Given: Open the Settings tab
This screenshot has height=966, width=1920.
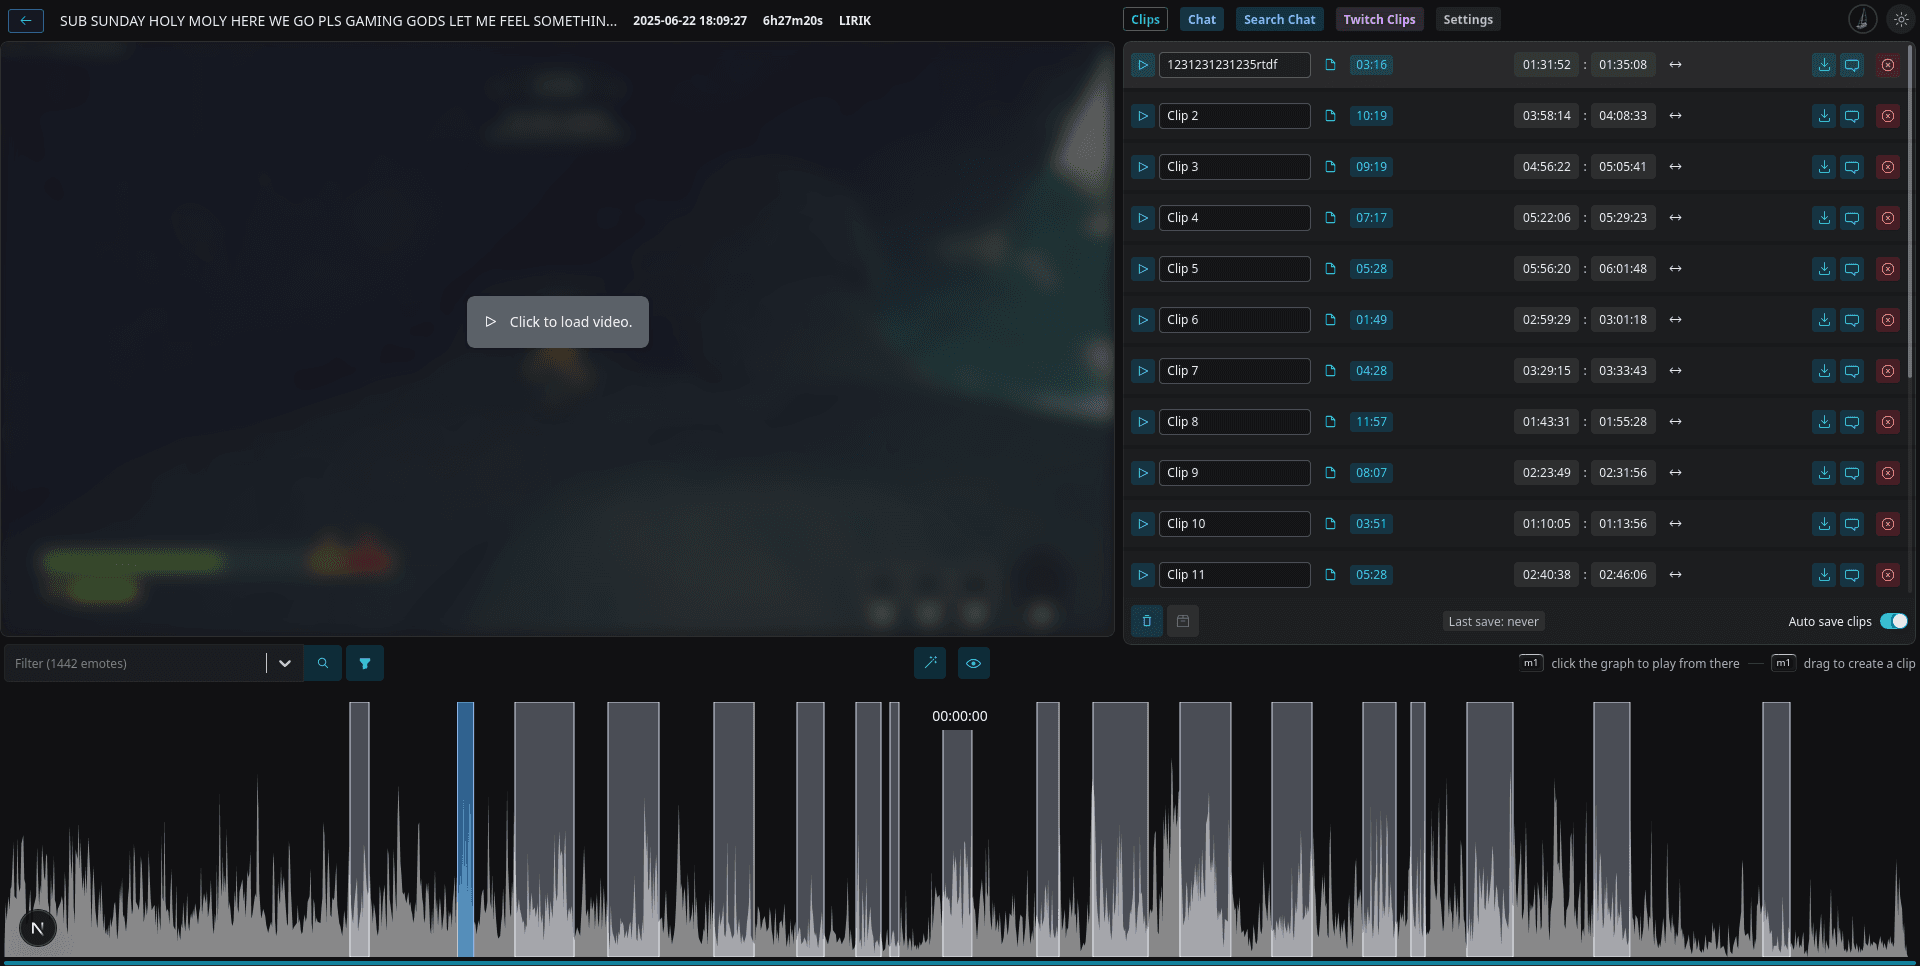Looking at the screenshot, I should pos(1468,20).
